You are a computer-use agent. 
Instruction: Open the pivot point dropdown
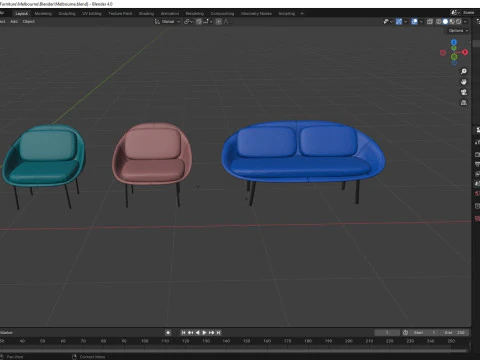pyautogui.click(x=188, y=22)
